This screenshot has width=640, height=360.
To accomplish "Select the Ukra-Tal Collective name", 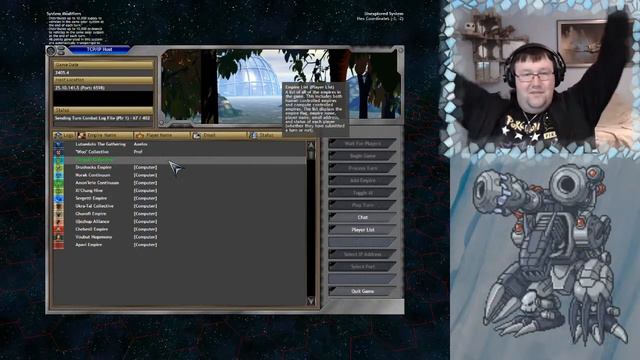I will coord(94,206).
